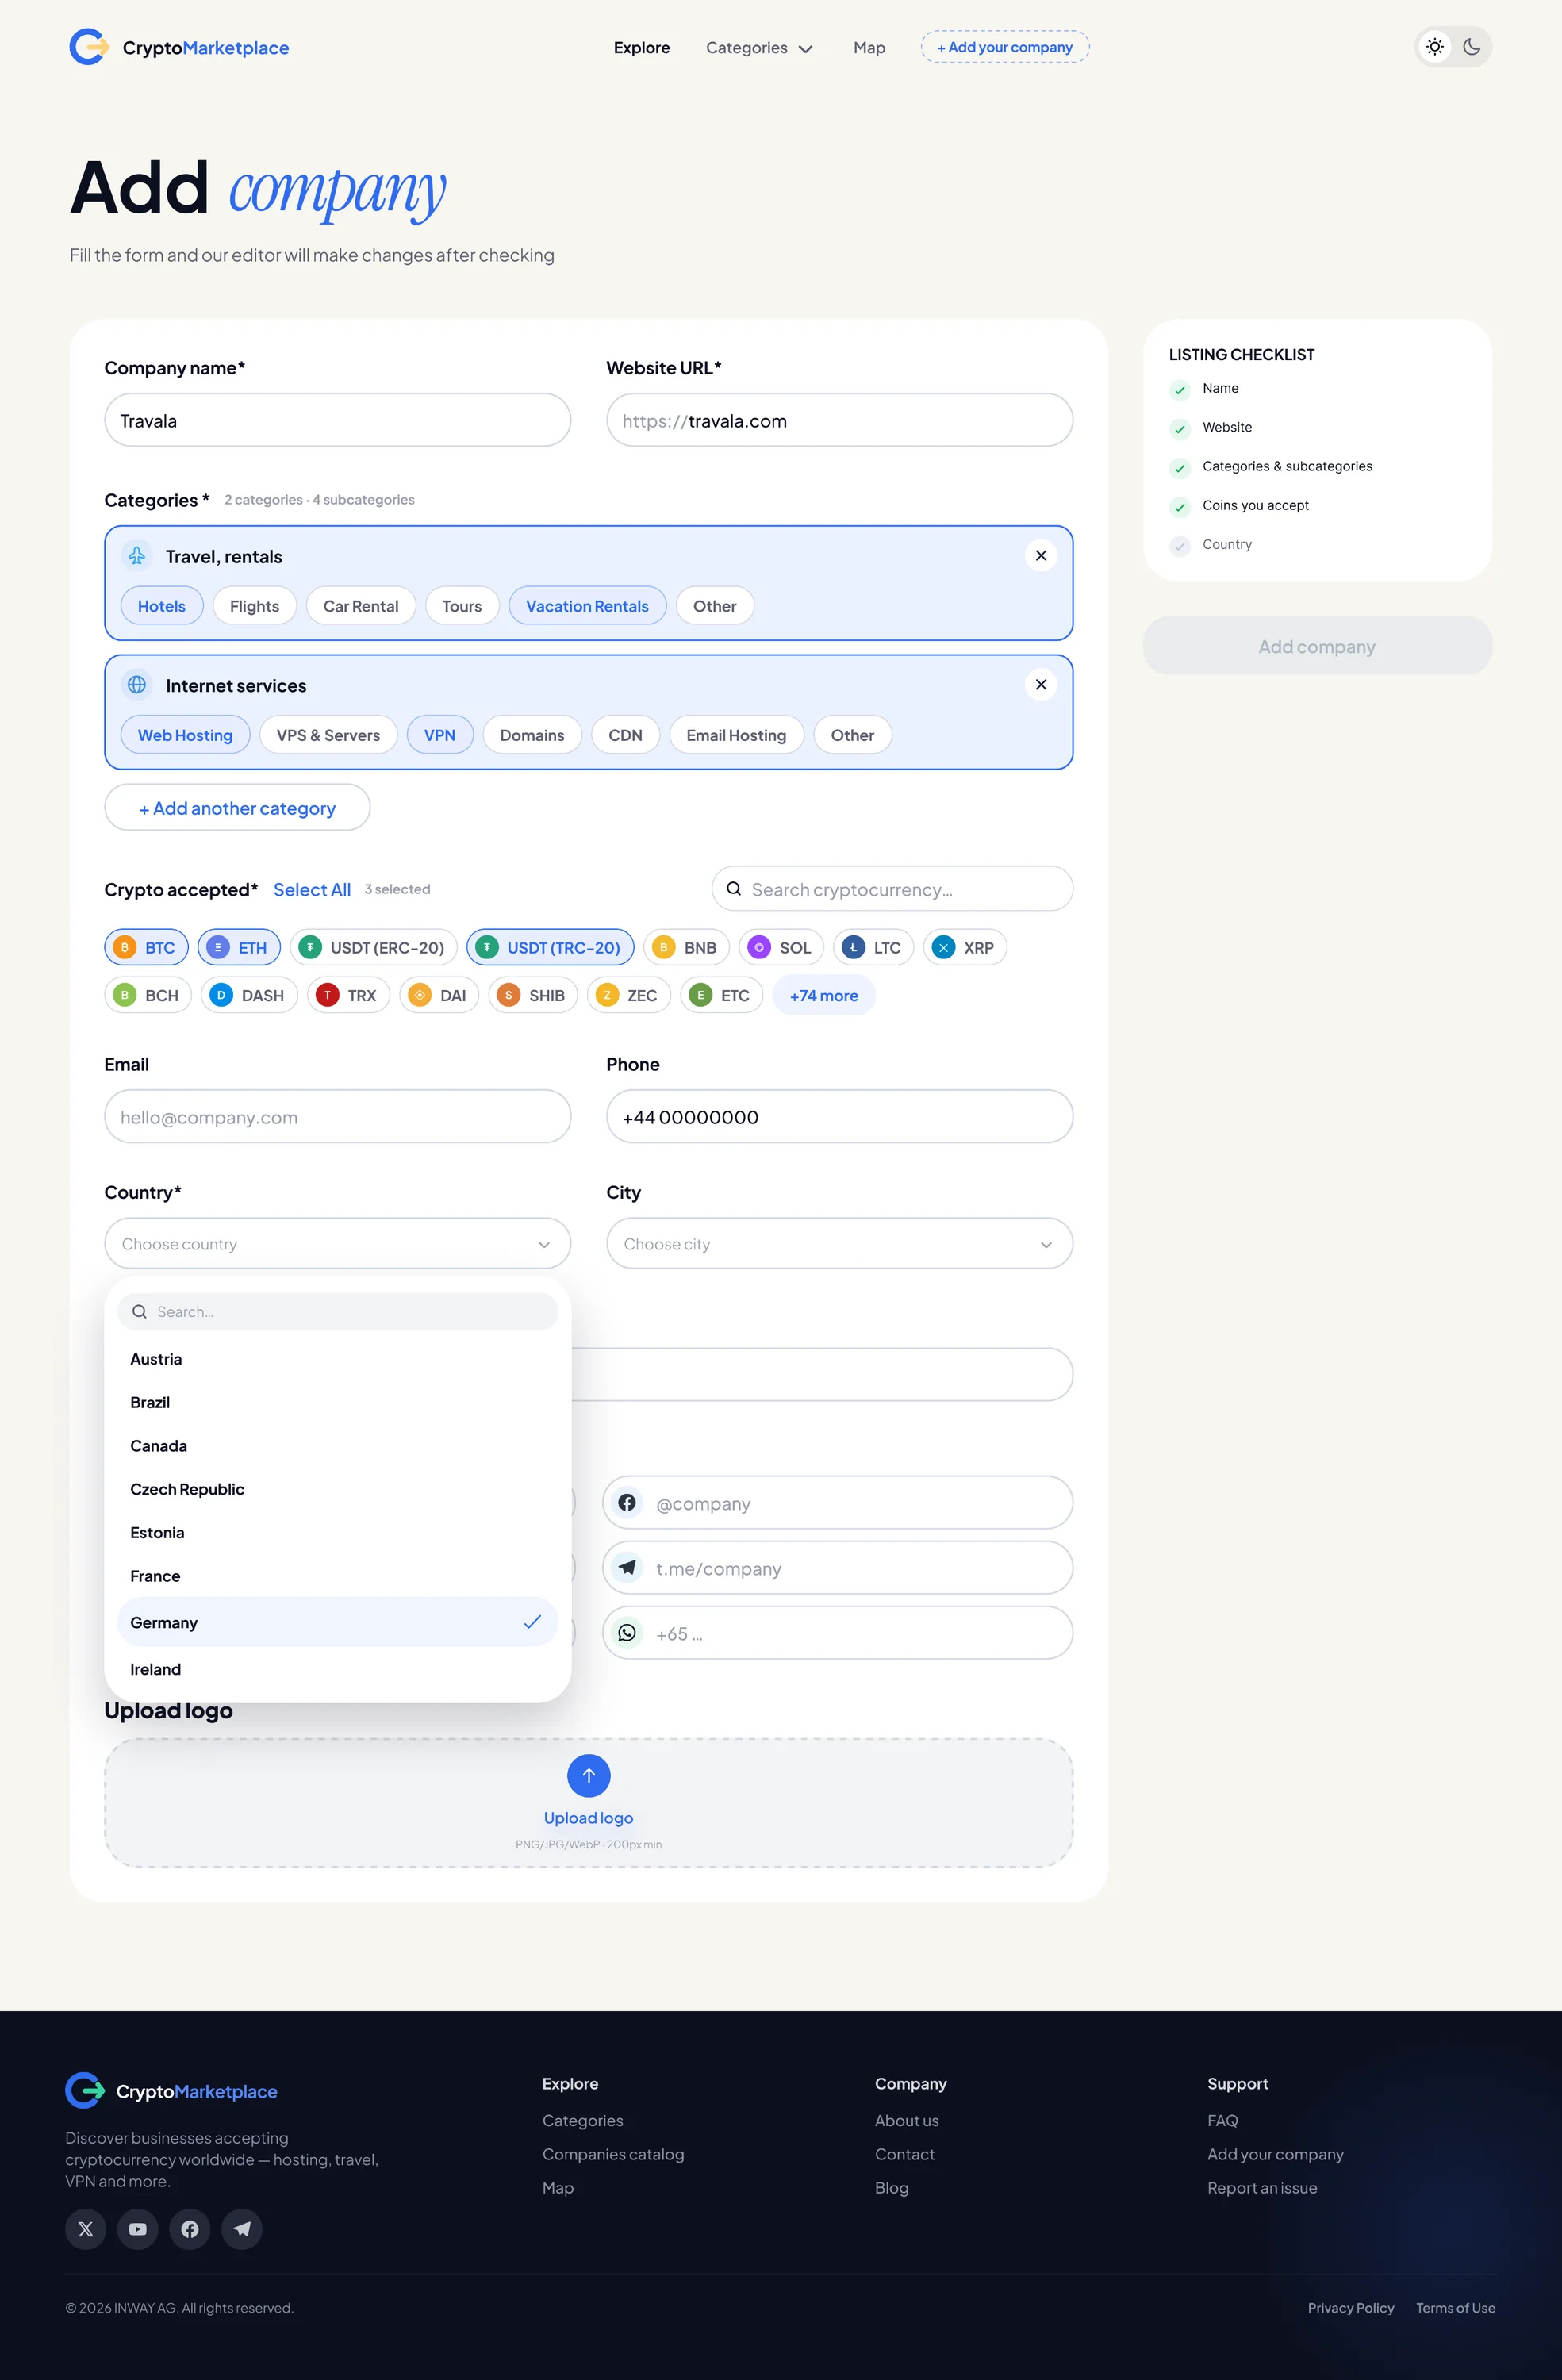The image size is (1562, 2380).
Task: Click the + Add your company header button
Action: point(1005,47)
